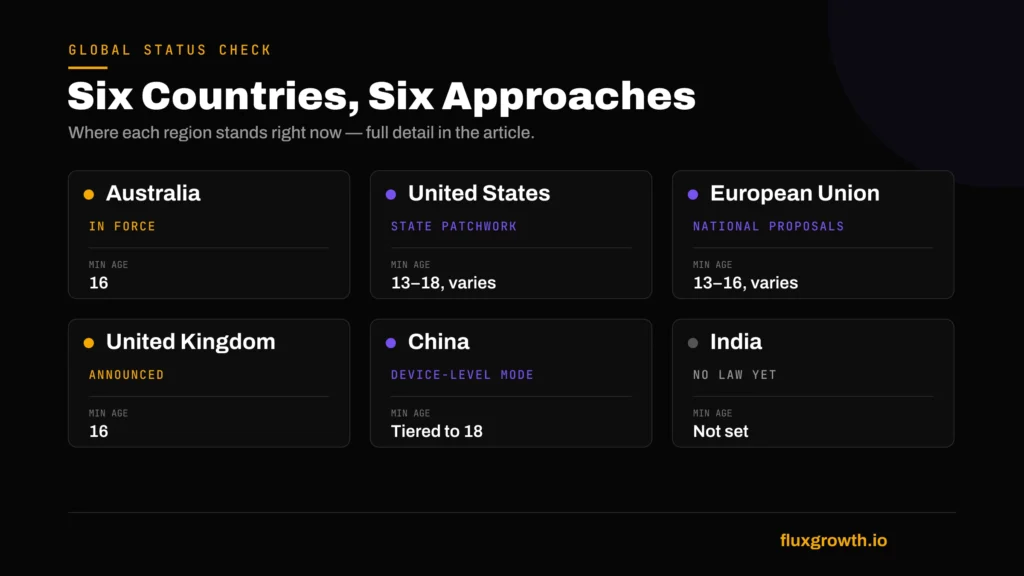Click the orange dot beside Australia
Screen dimensions: 1024x576
(x=89, y=195)
